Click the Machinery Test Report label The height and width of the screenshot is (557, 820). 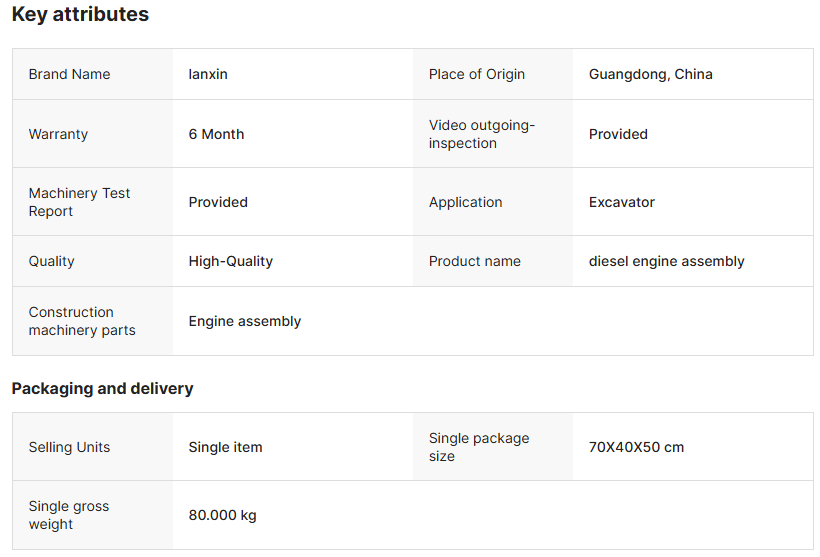(79, 202)
